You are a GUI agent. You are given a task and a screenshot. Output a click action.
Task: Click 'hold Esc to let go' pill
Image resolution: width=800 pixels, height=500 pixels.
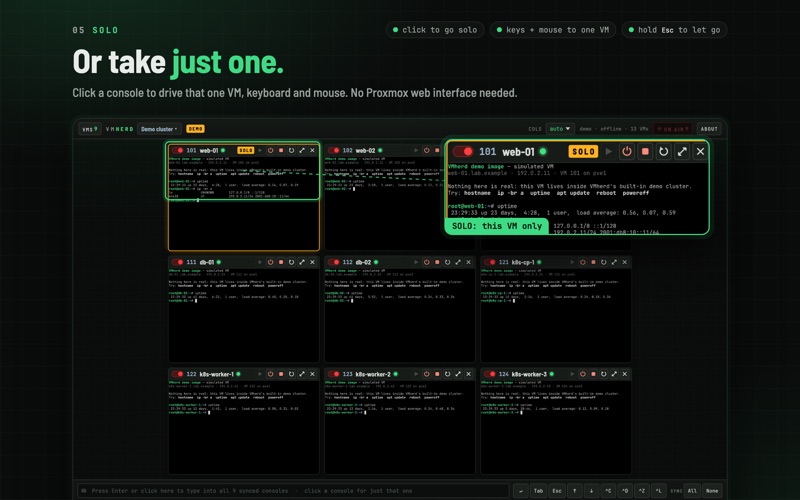coord(674,30)
